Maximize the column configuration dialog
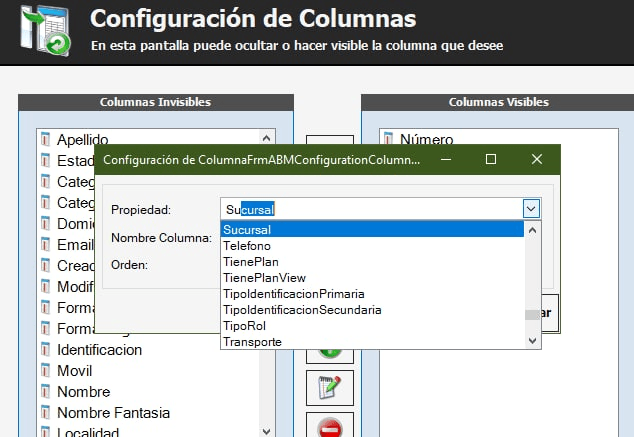 491,160
